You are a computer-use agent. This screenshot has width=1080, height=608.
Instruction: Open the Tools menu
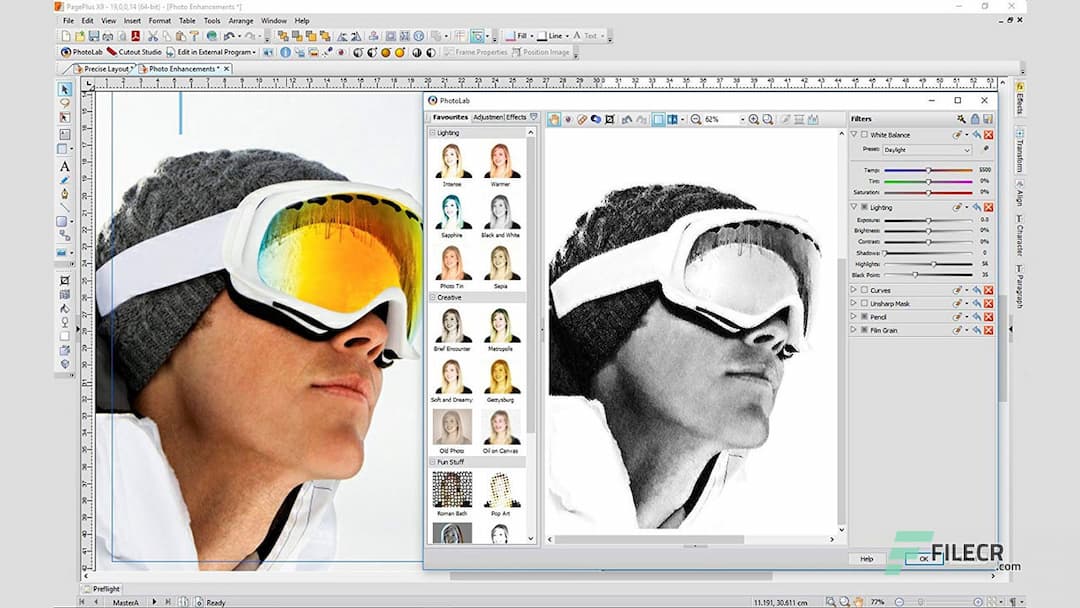point(211,20)
